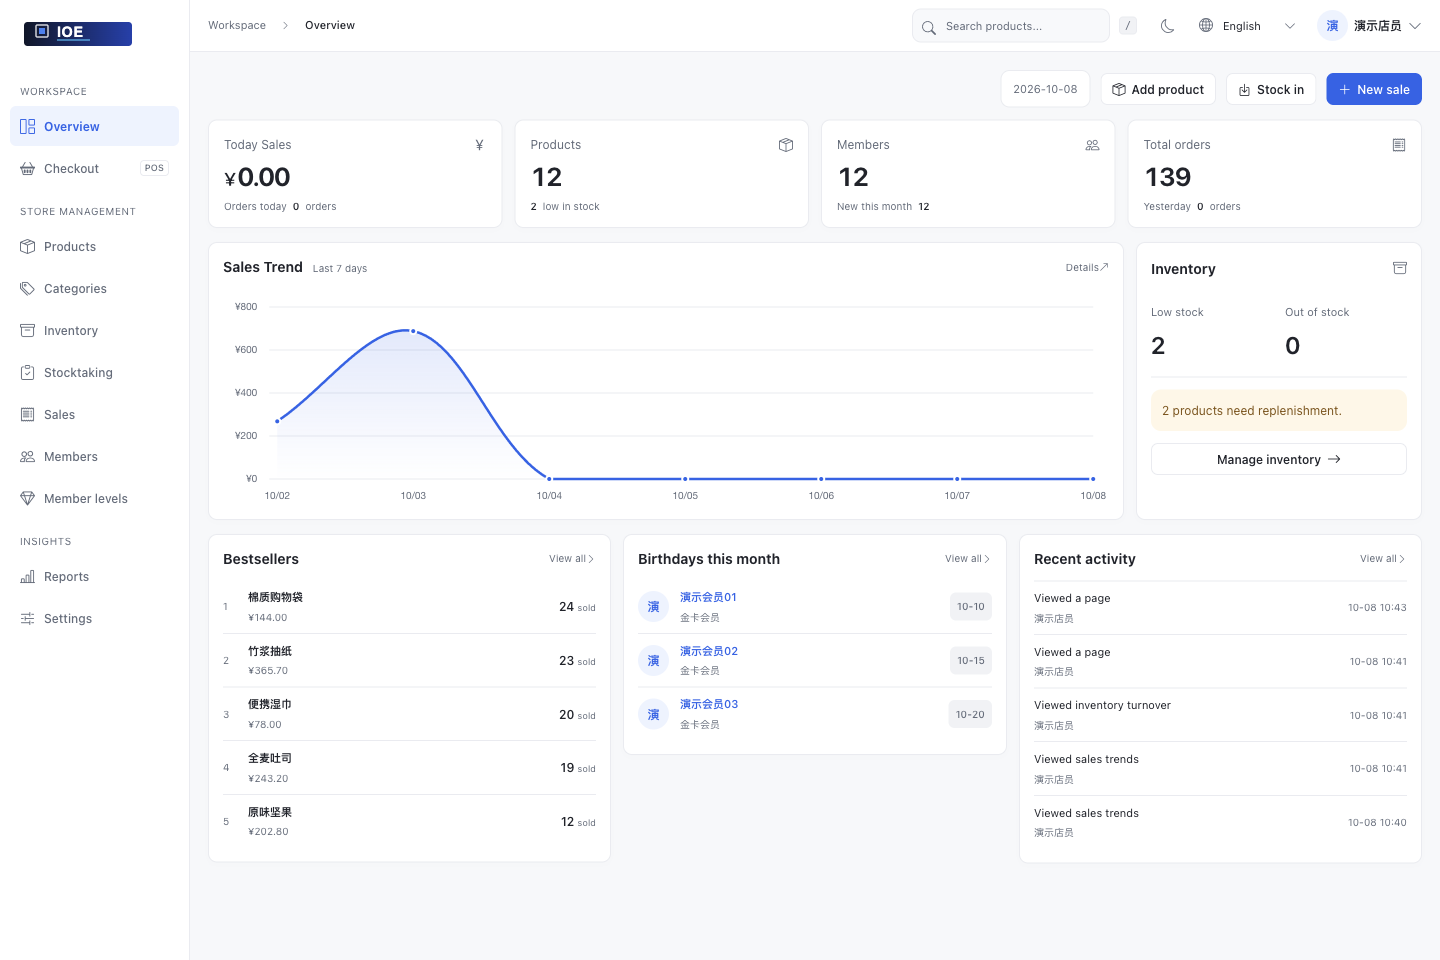The image size is (1440, 960).
Task: Open Checkout in the sidebar
Action: (x=94, y=169)
